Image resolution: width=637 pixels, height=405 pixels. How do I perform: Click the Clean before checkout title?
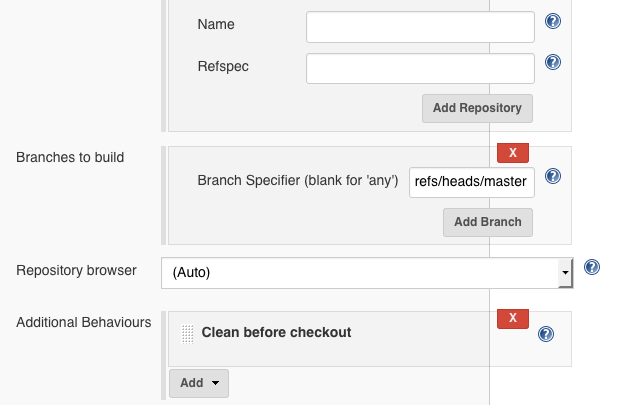coord(276,332)
